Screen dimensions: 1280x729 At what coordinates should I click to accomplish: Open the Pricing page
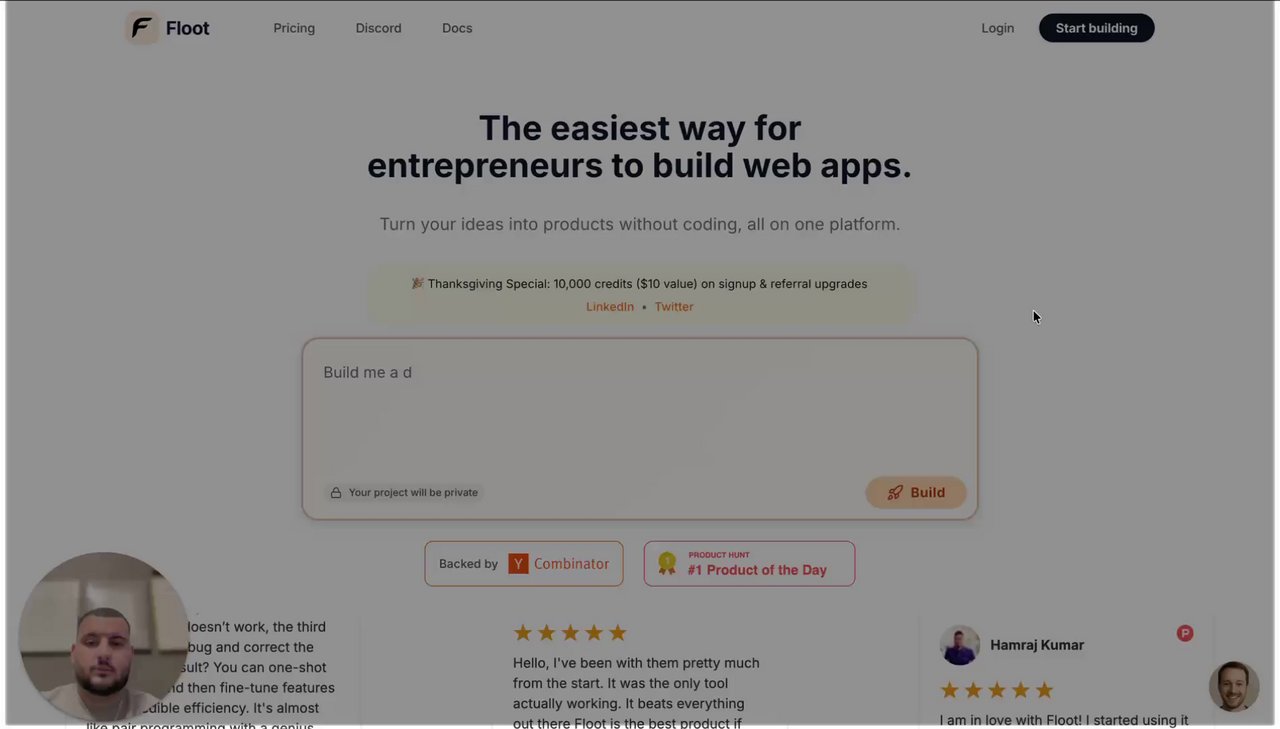click(294, 28)
